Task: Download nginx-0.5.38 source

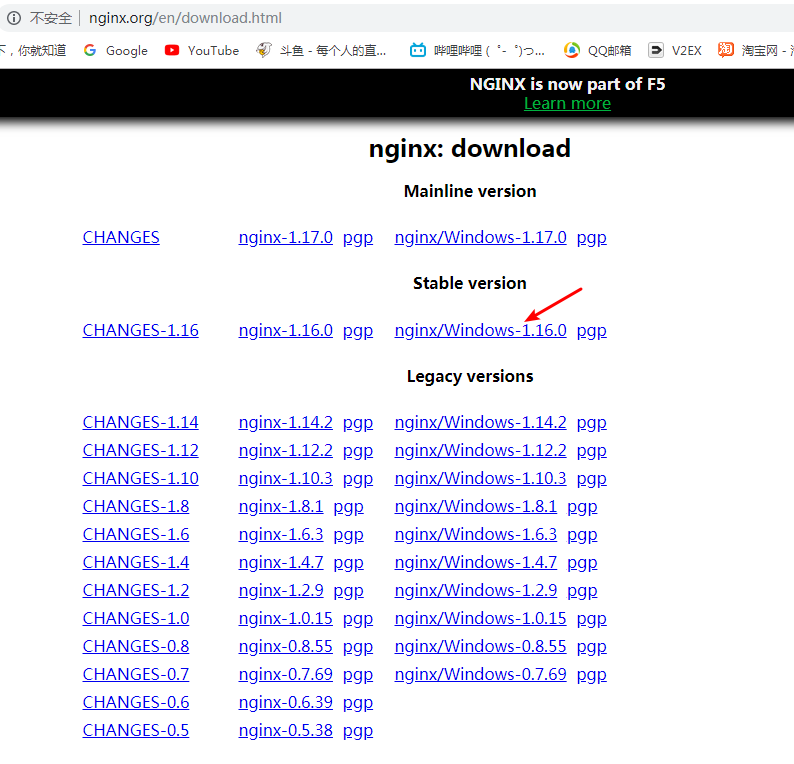Action: (x=286, y=731)
